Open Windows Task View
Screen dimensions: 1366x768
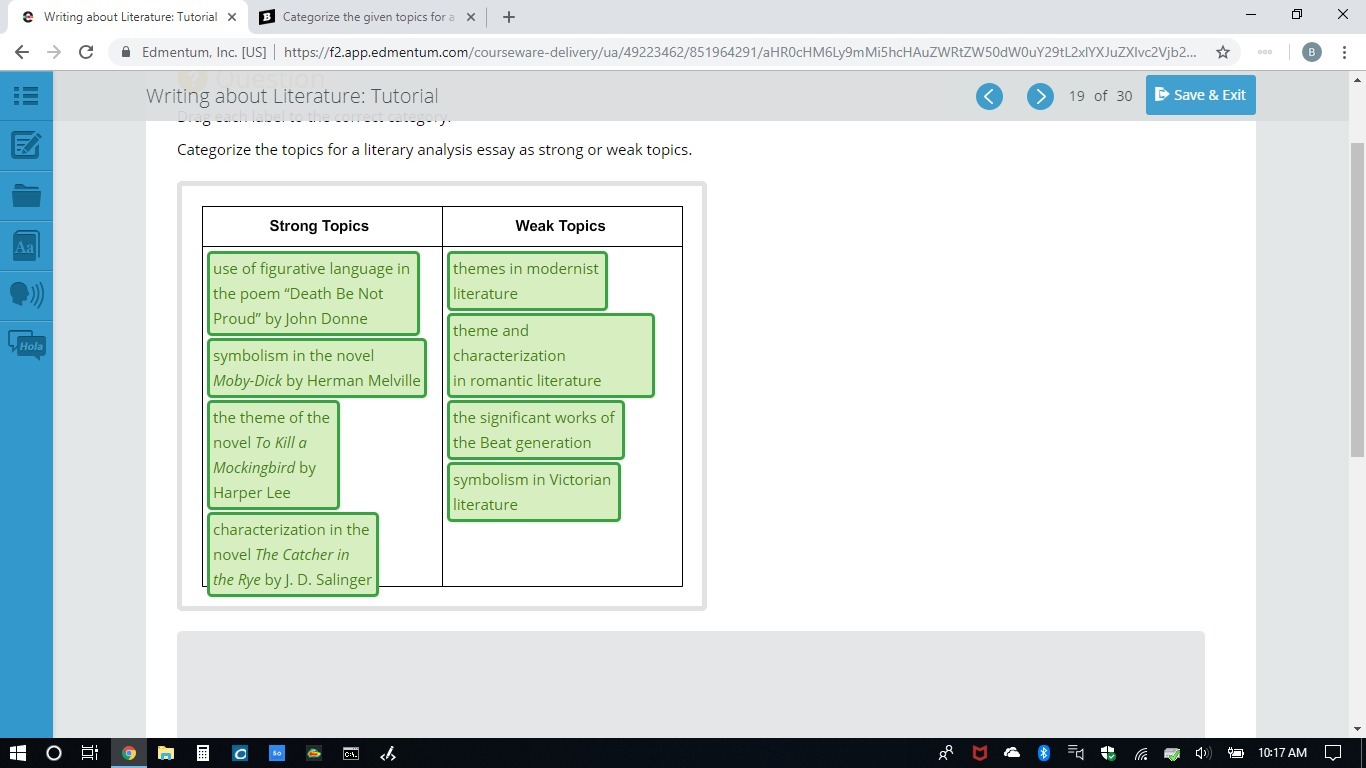point(90,753)
